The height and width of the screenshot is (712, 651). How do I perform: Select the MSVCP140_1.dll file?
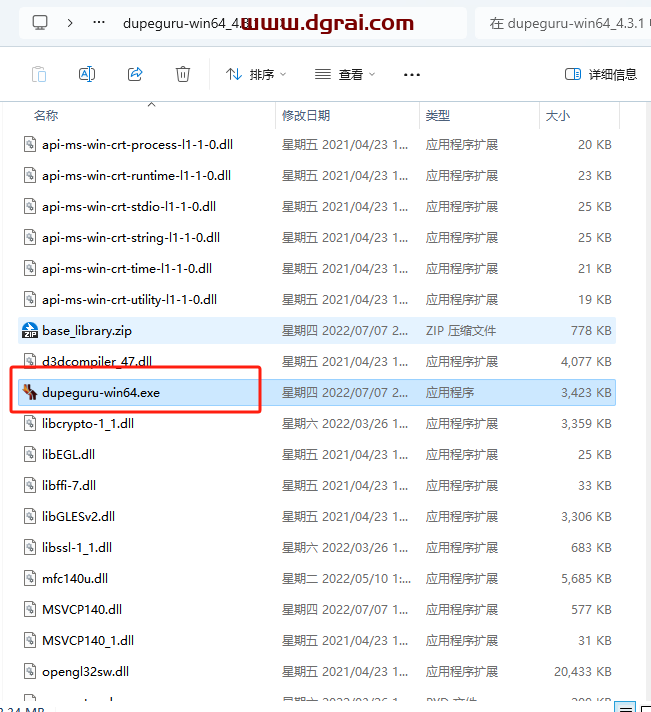317,640
